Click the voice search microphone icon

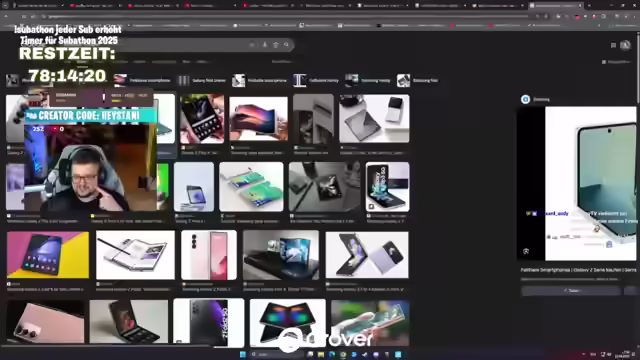pos(264,45)
